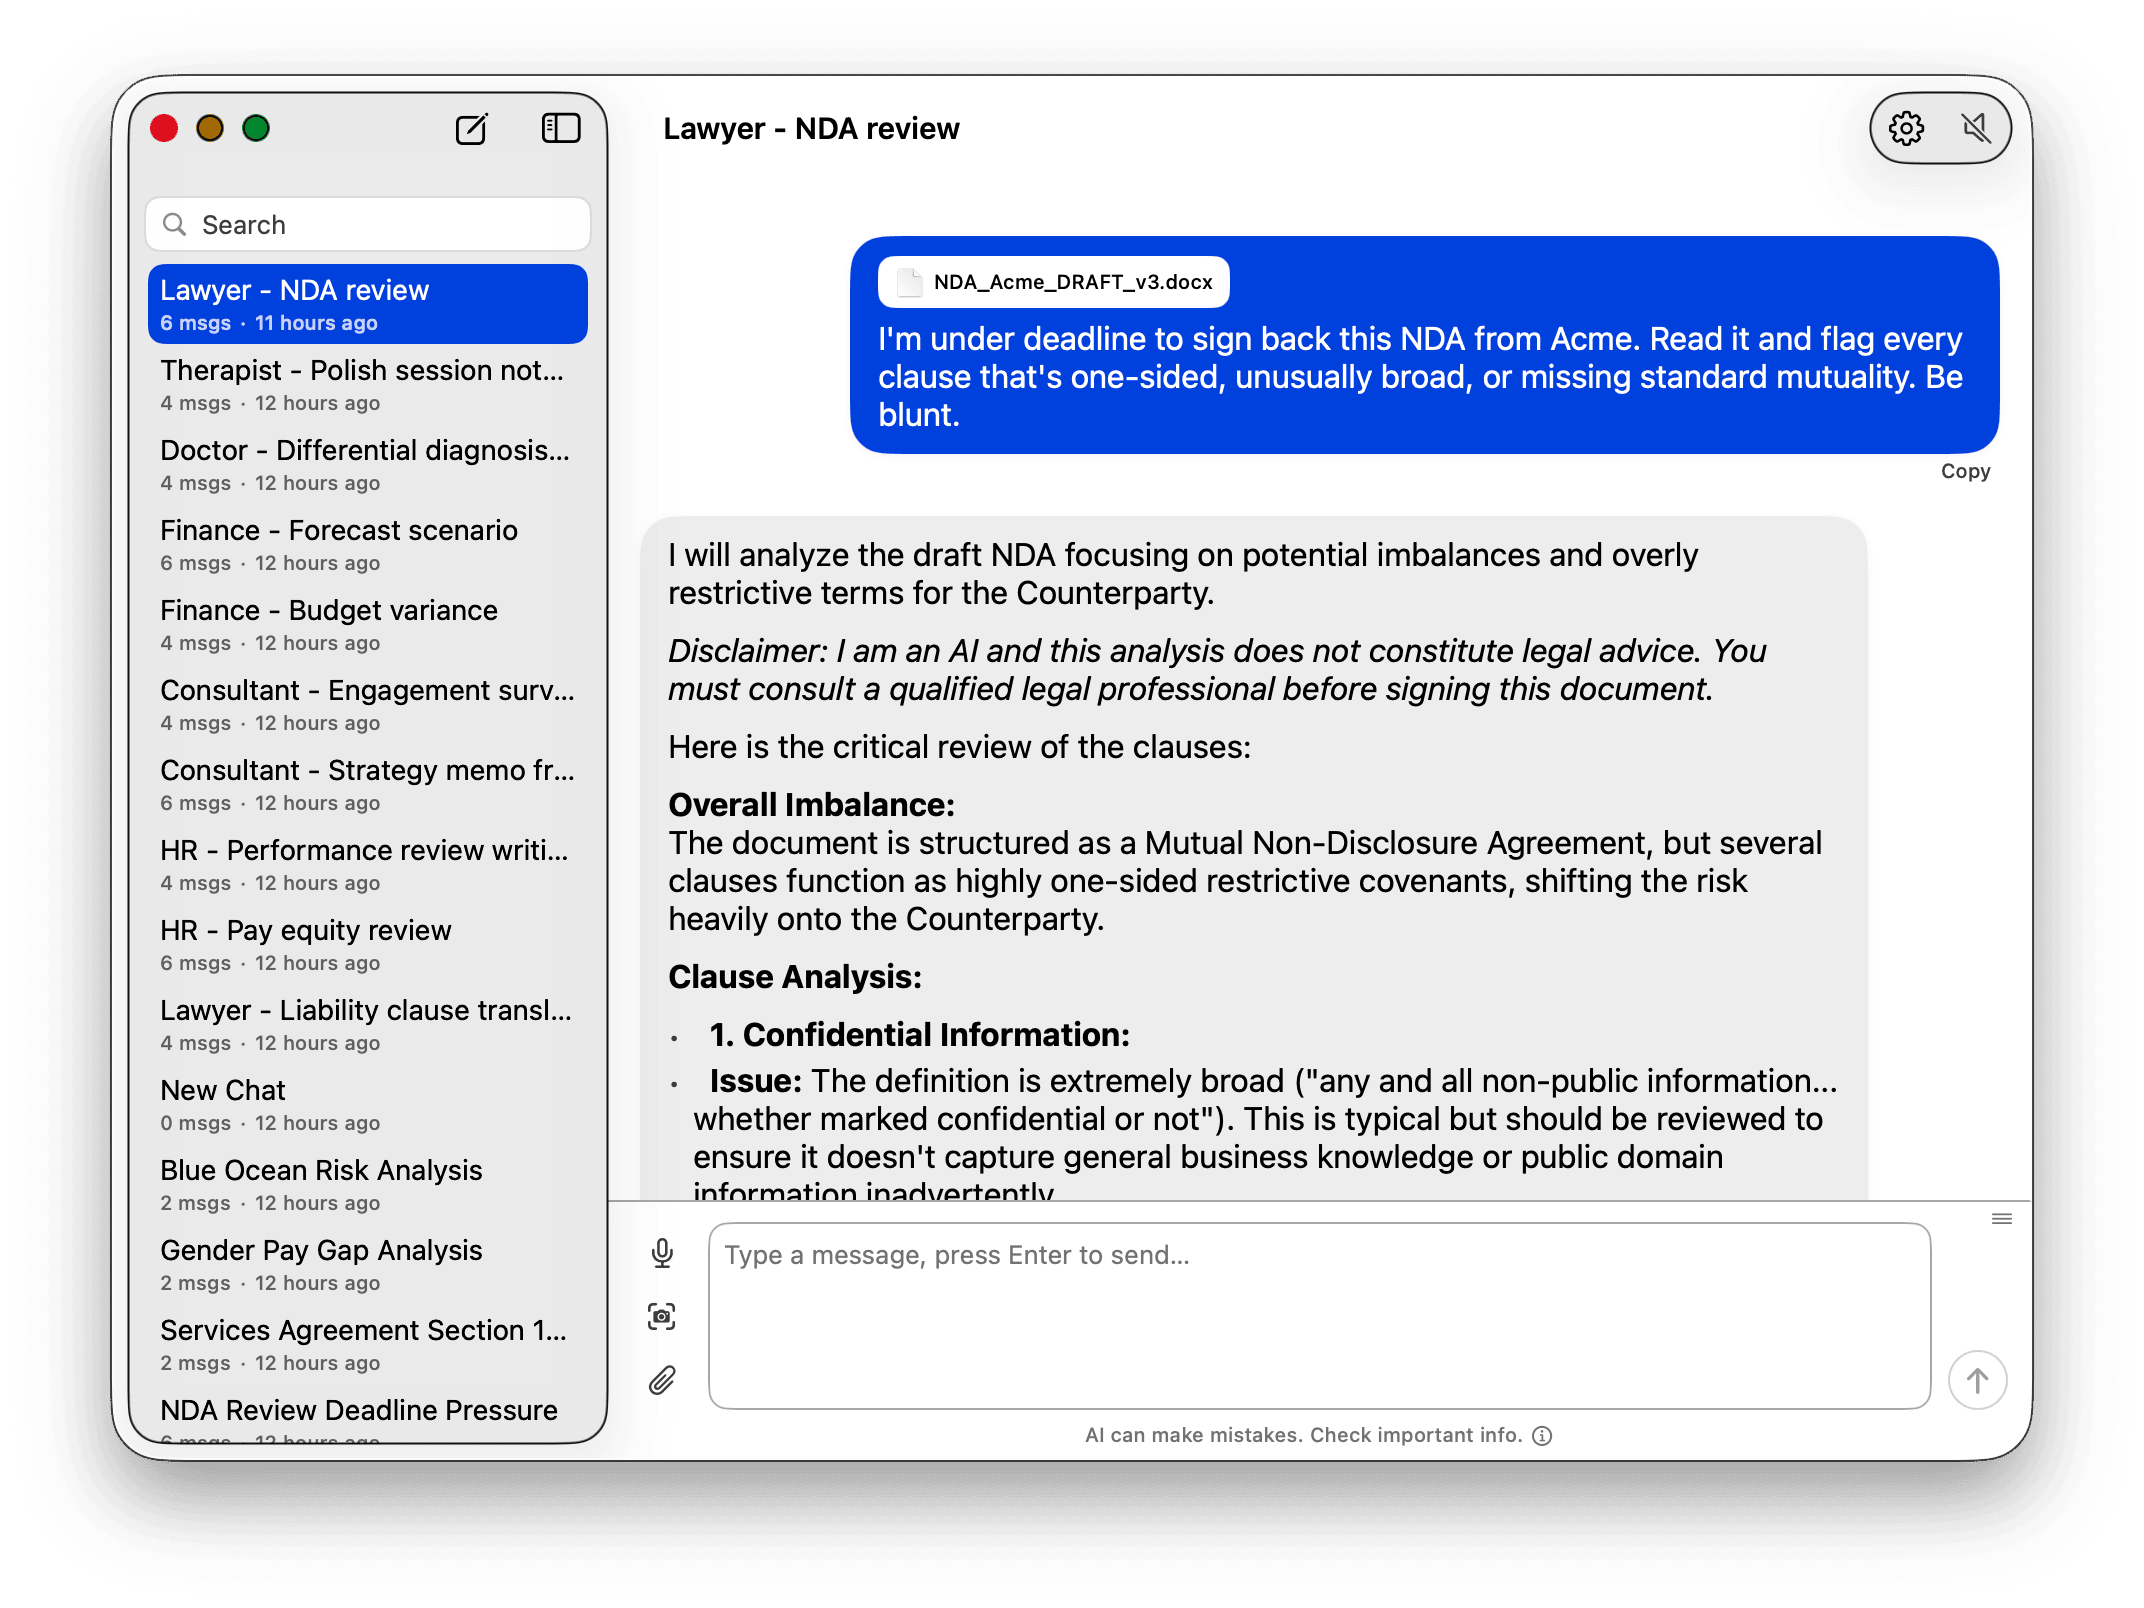2144x1608 pixels.
Task: Click the green zoom window button
Action: [x=256, y=129]
